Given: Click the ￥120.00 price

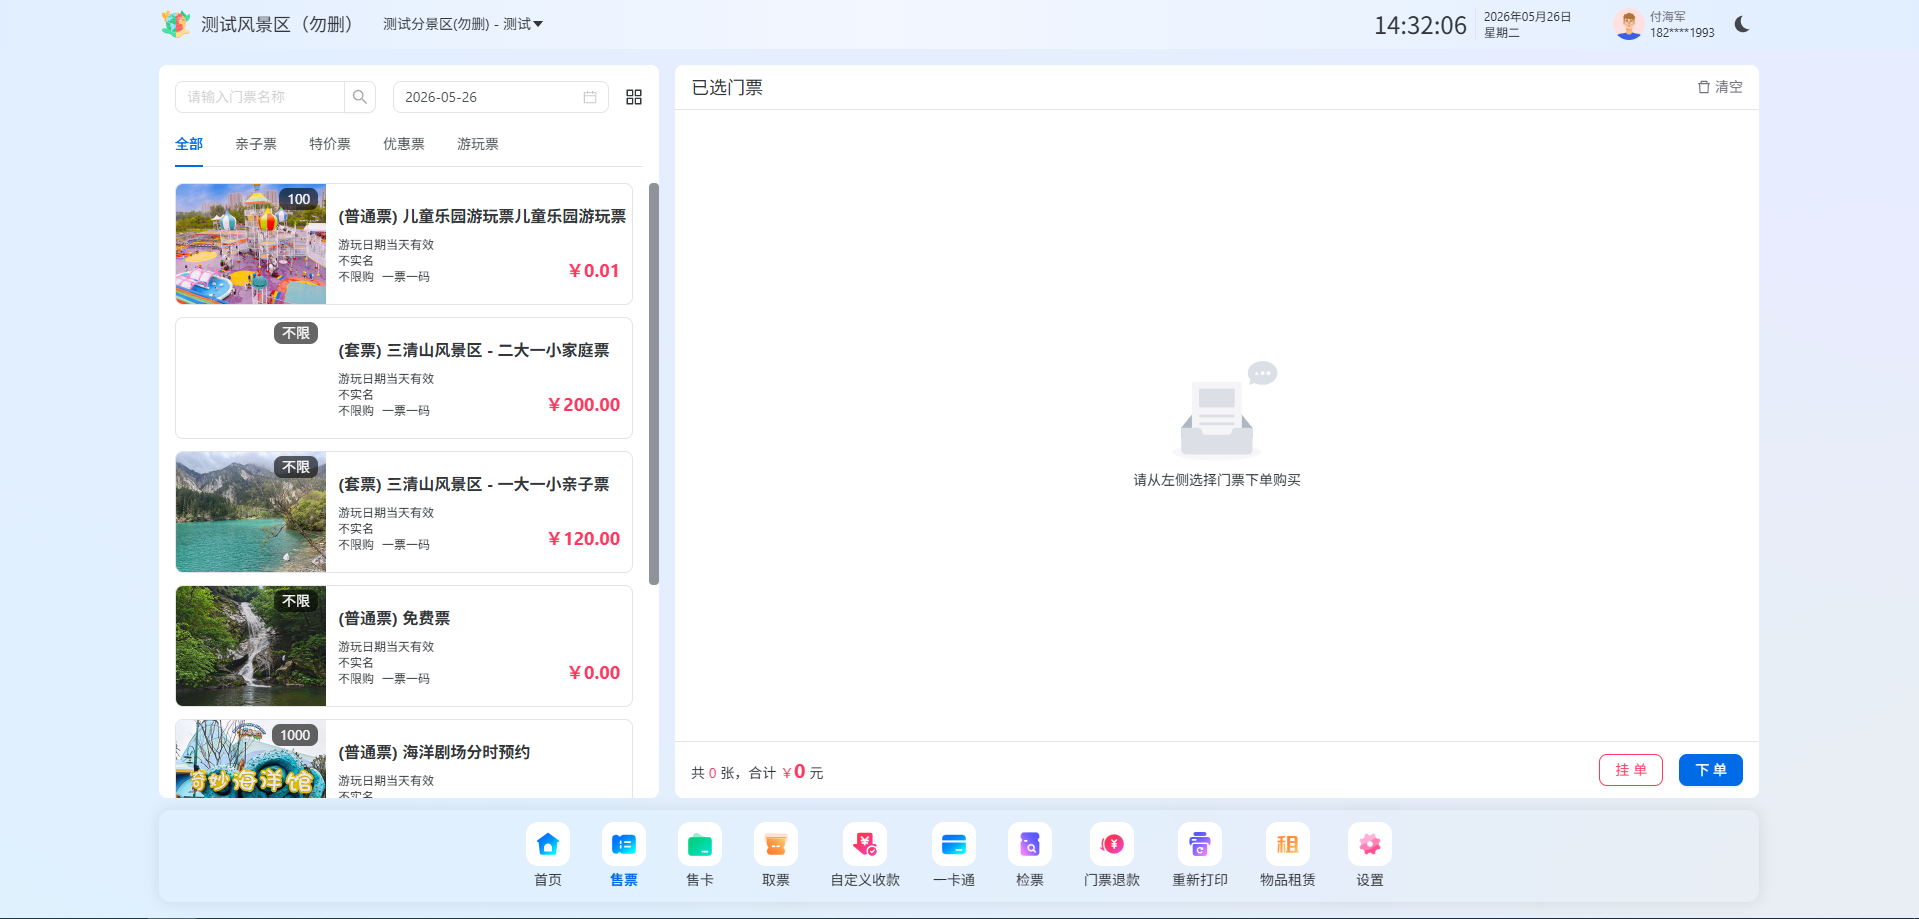Looking at the screenshot, I should [x=583, y=539].
